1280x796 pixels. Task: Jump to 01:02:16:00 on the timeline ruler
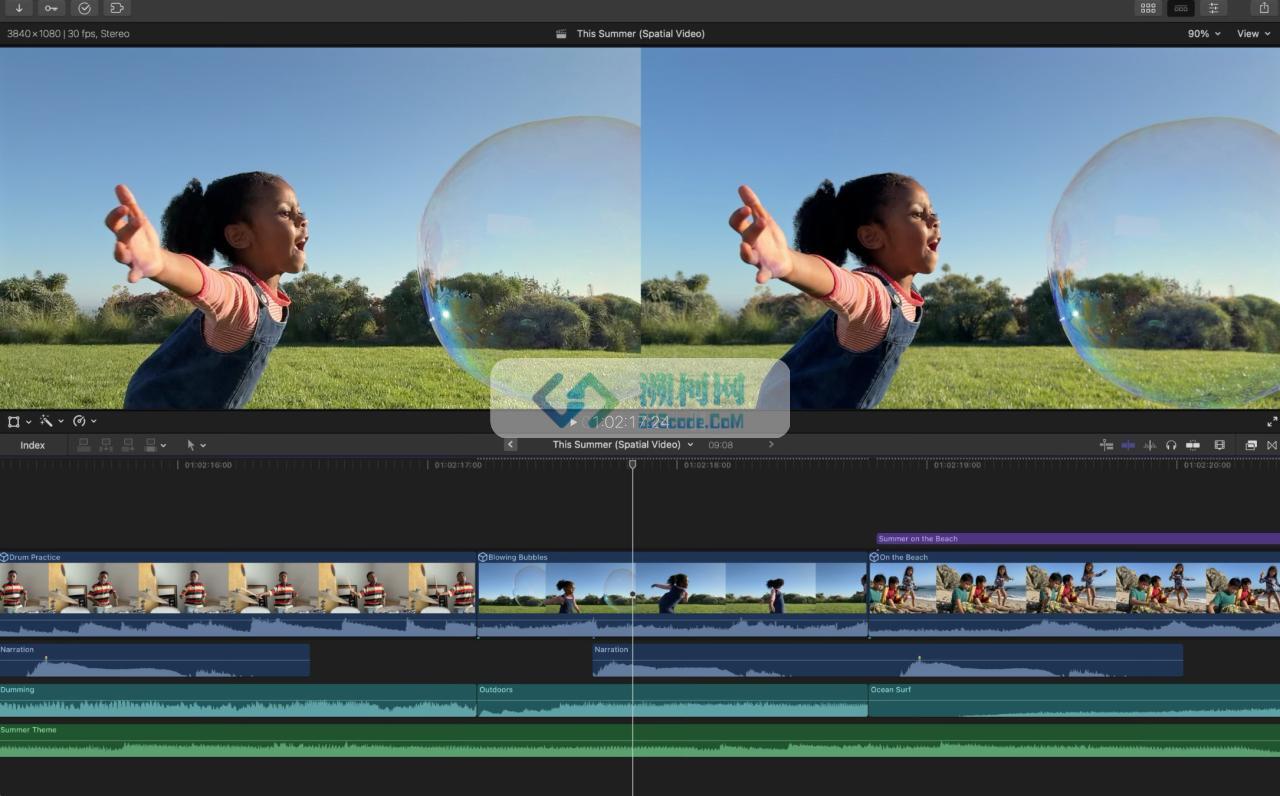click(208, 465)
